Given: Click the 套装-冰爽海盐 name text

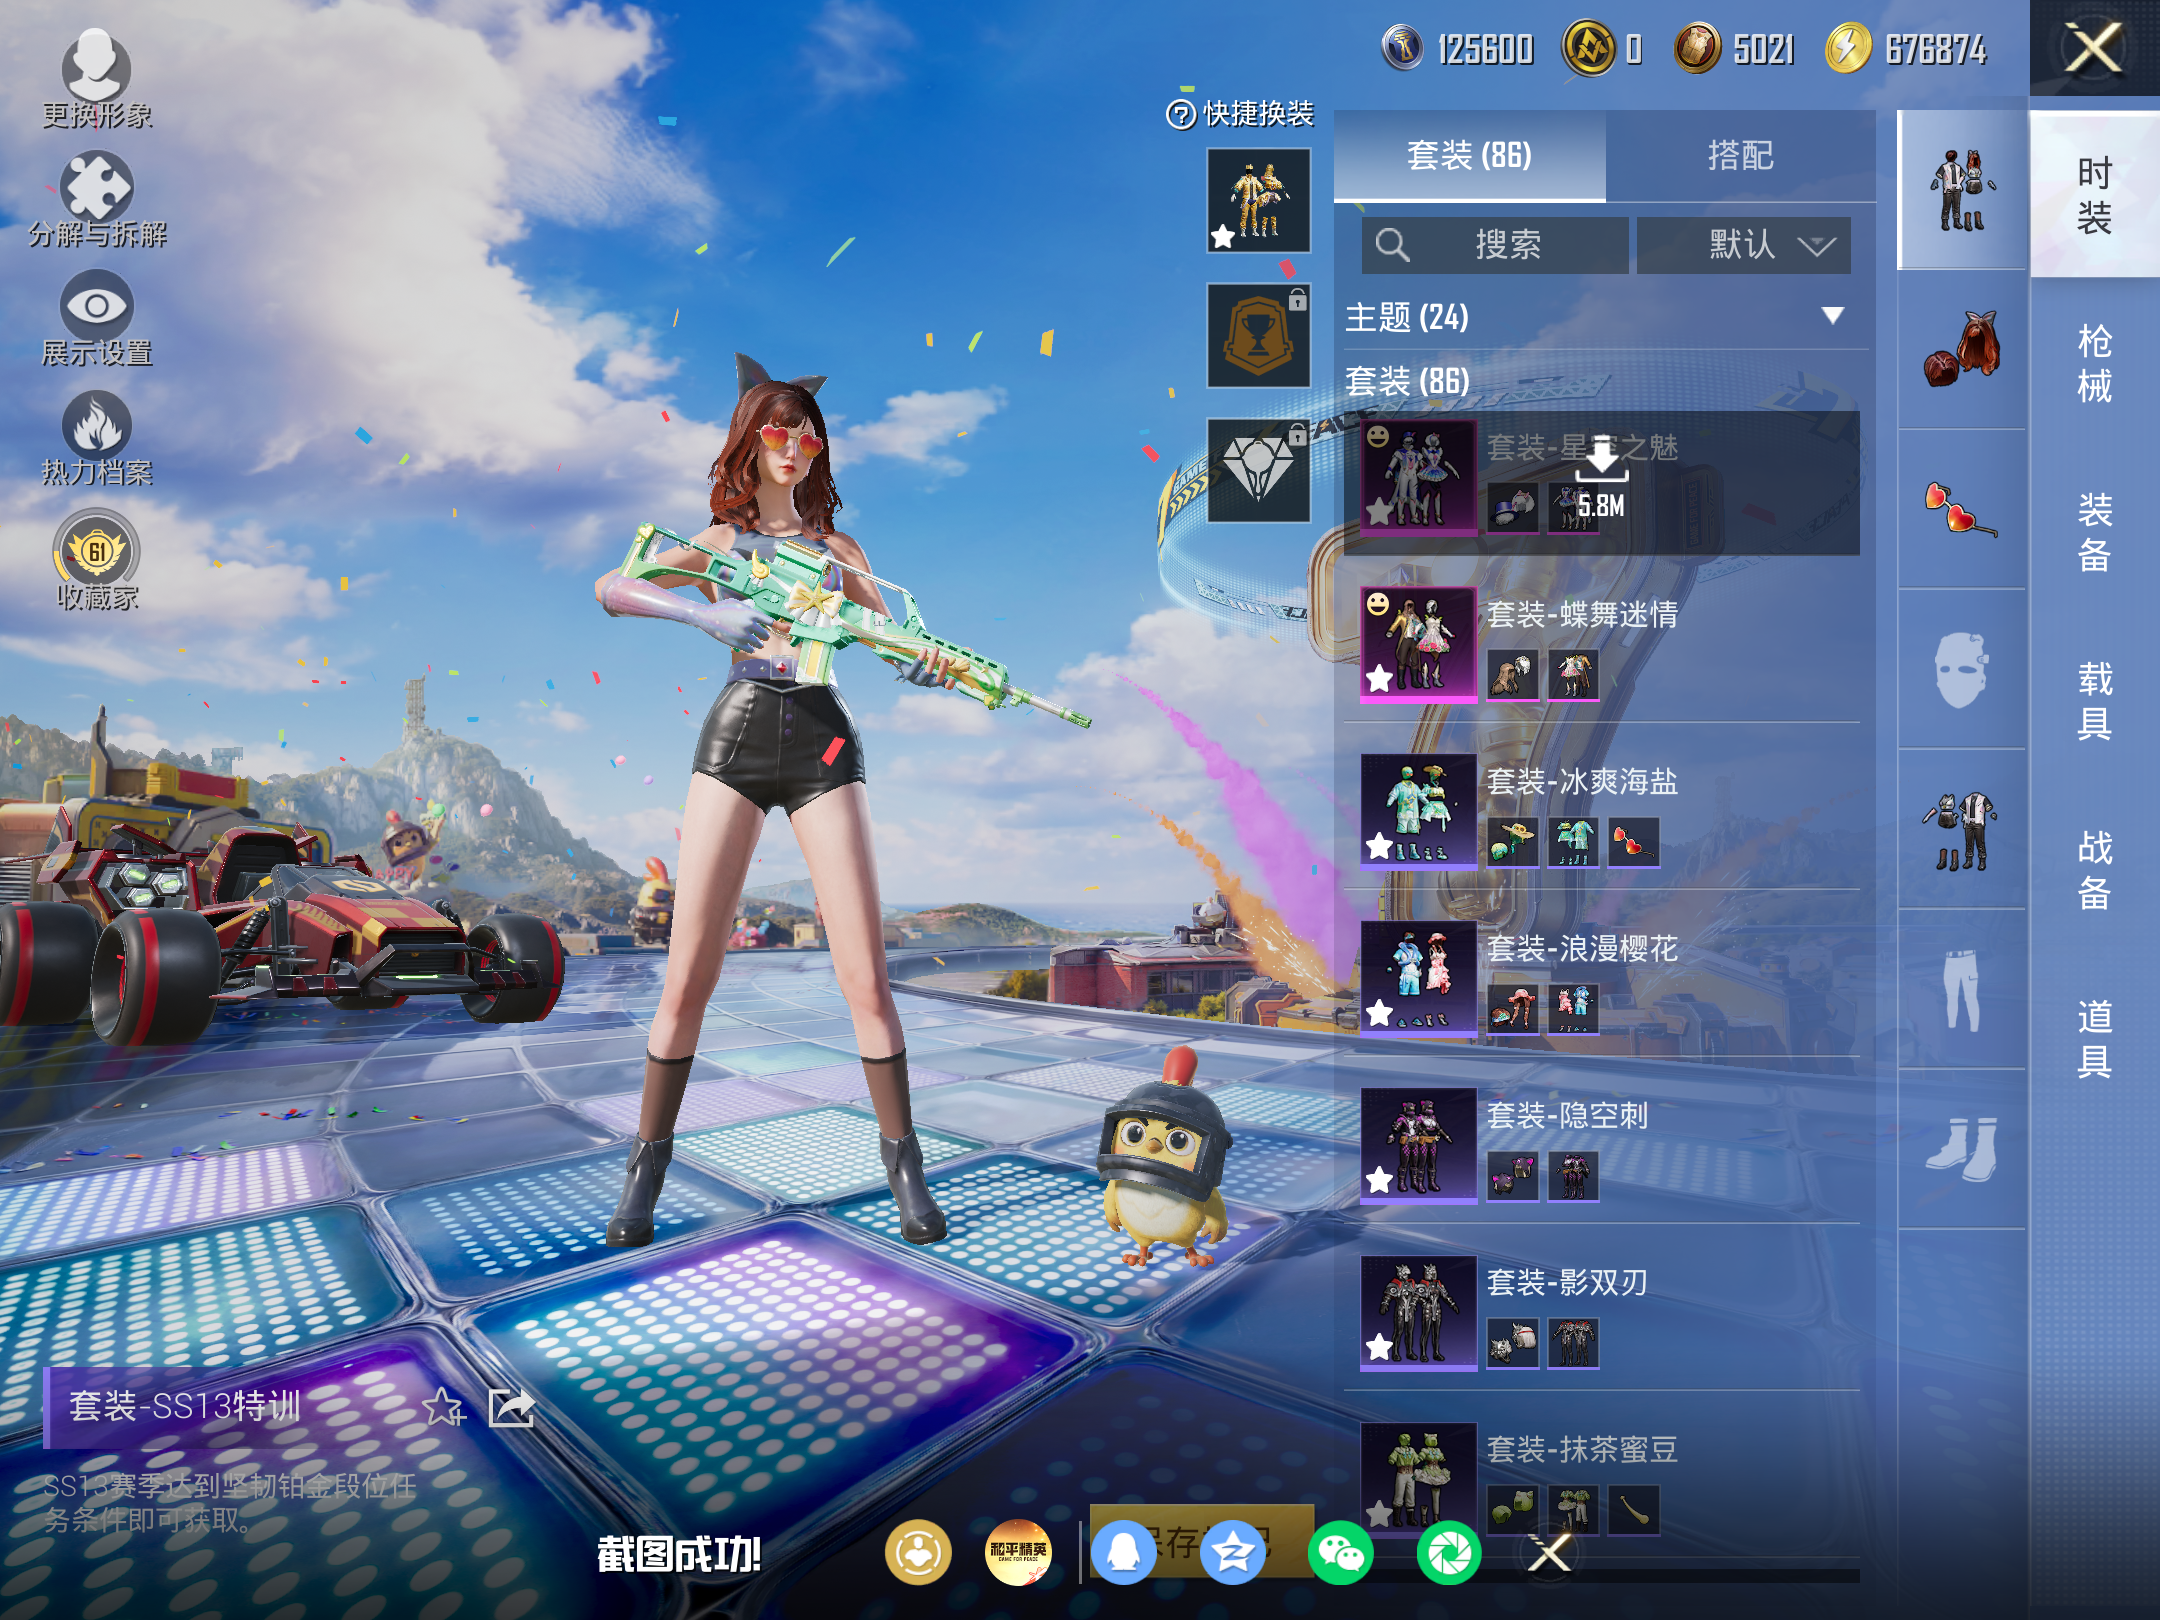Looking at the screenshot, I should coord(1582,782).
